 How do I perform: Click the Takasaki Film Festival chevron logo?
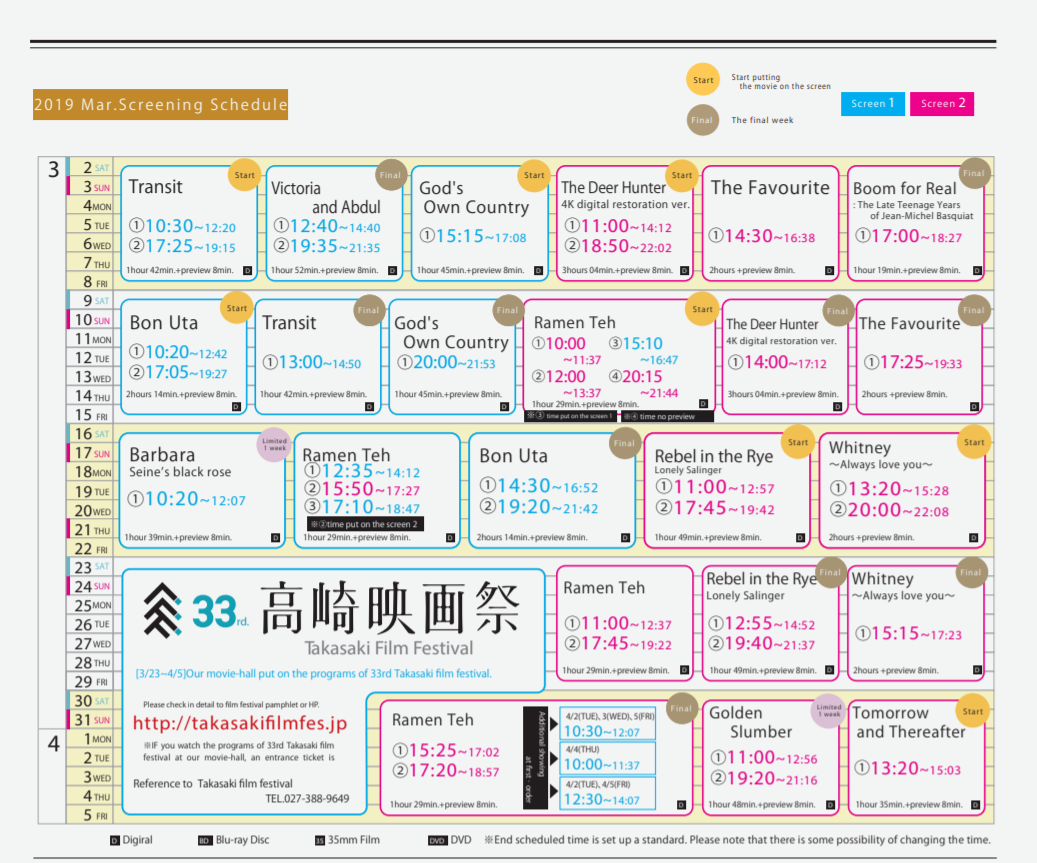[x=163, y=610]
